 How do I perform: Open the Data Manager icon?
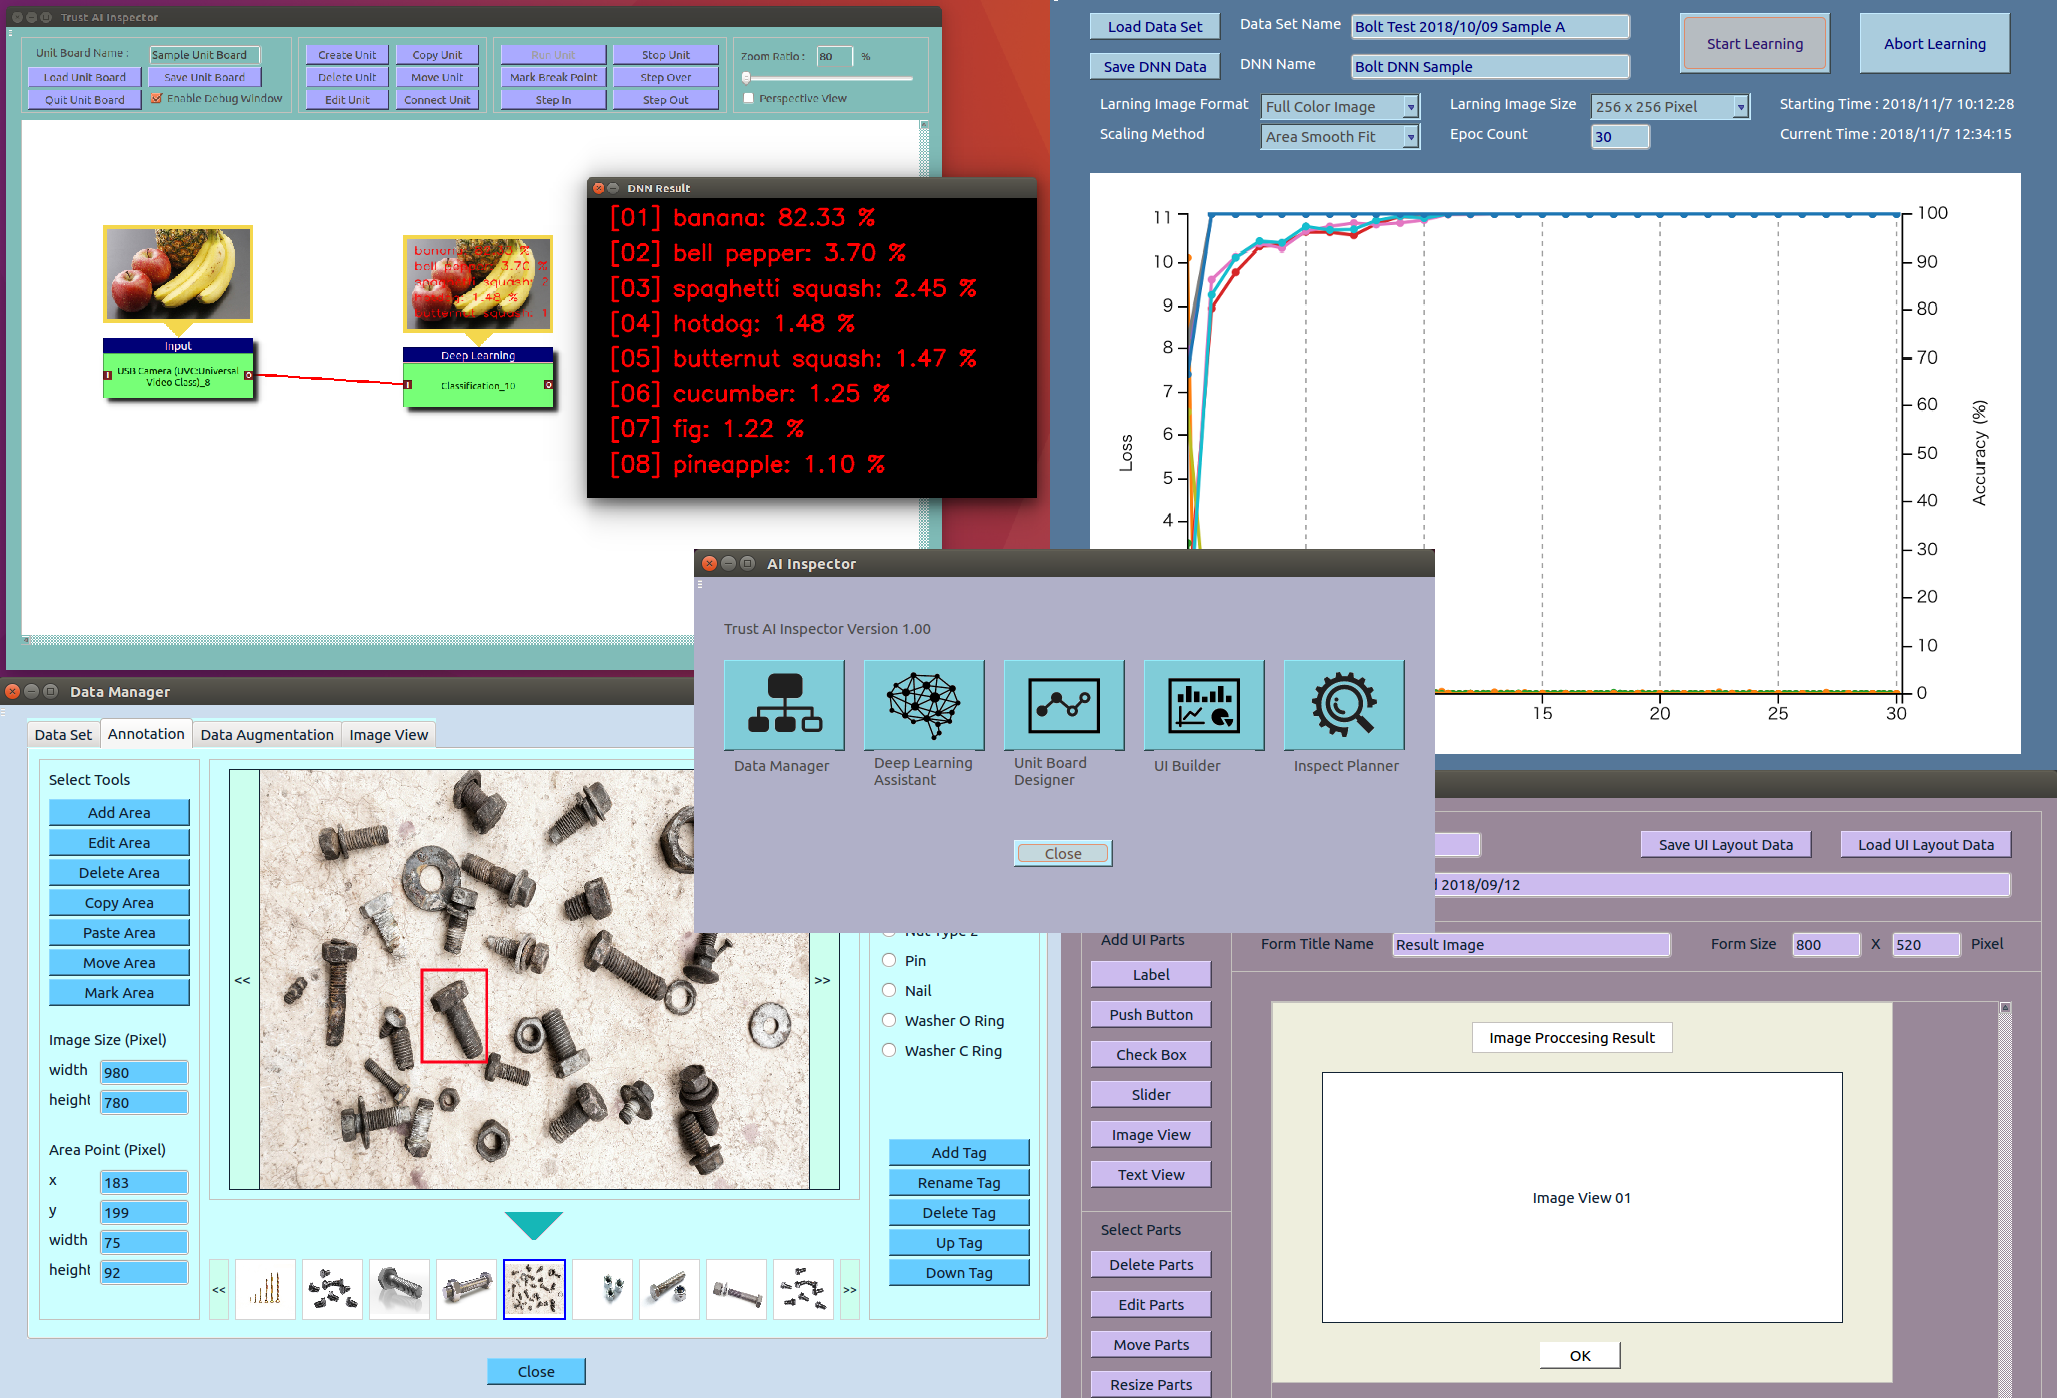pyautogui.click(x=784, y=705)
